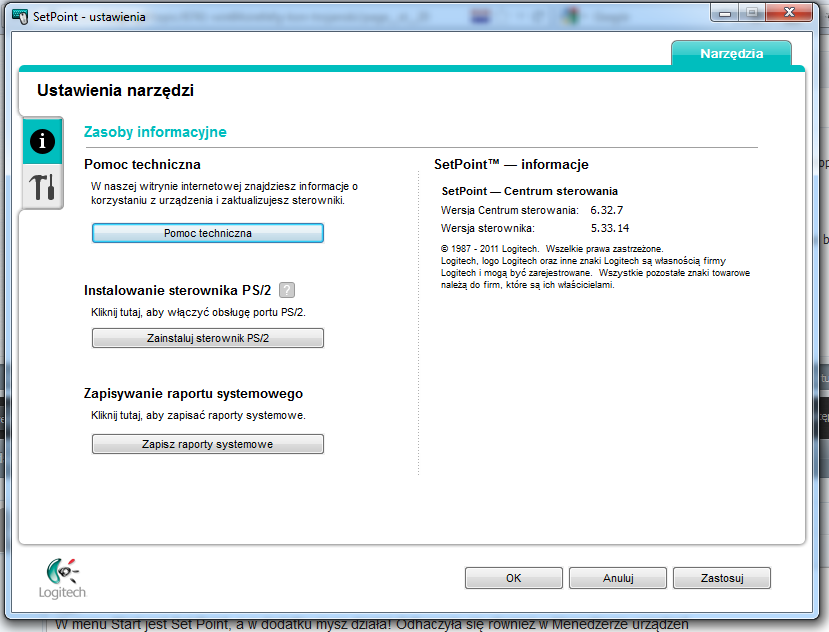Click the save system reports description text
The width and height of the screenshot is (829, 632).
click(x=198, y=415)
